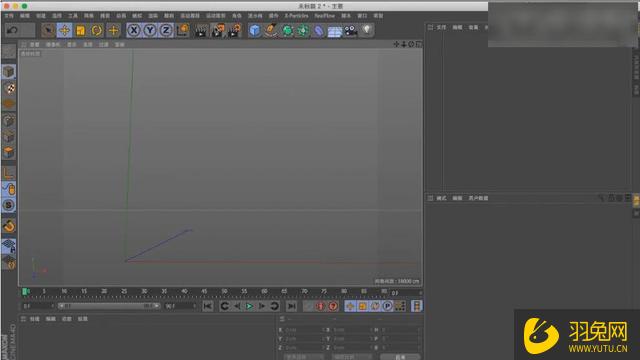Open the green array modeling objects icon

pos(303,31)
